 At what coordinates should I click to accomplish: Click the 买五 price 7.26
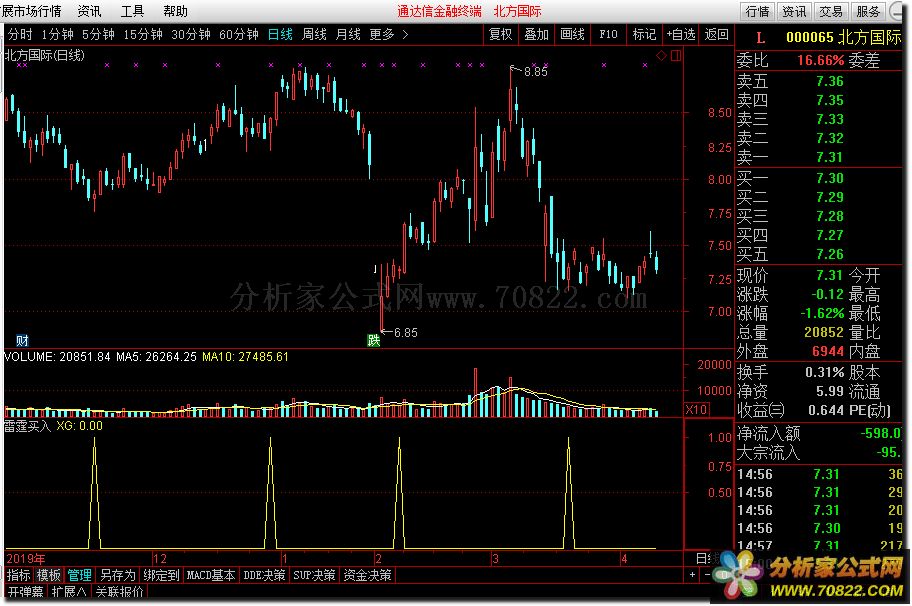[829, 254]
